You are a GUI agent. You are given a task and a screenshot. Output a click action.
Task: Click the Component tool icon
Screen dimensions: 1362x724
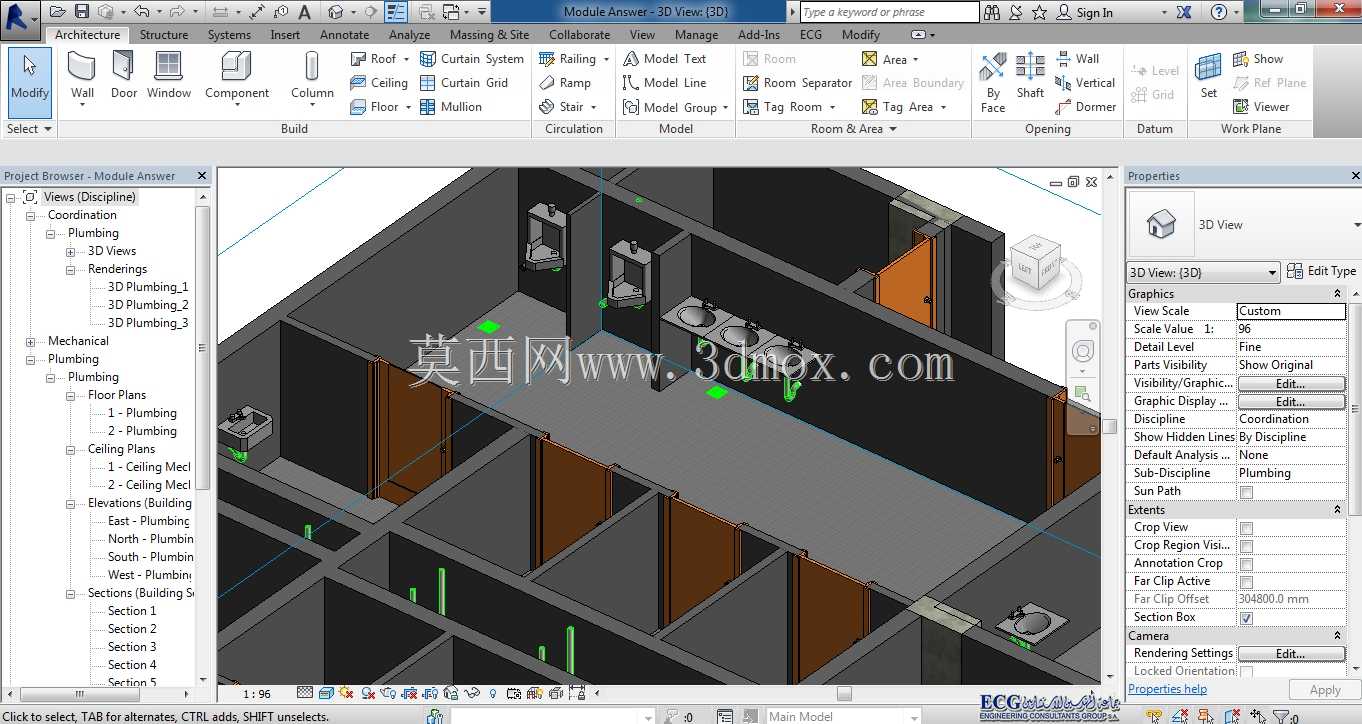click(x=237, y=67)
